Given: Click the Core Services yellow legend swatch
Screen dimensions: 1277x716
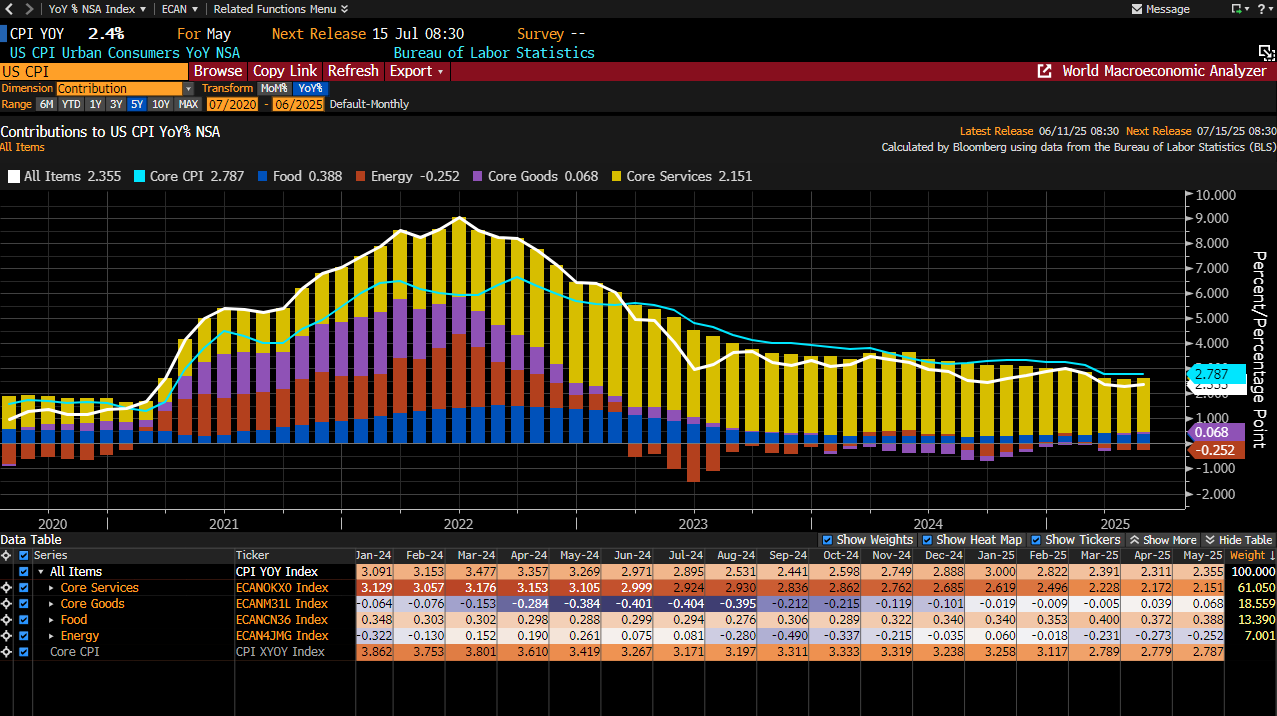Looking at the screenshot, I should tap(617, 177).
